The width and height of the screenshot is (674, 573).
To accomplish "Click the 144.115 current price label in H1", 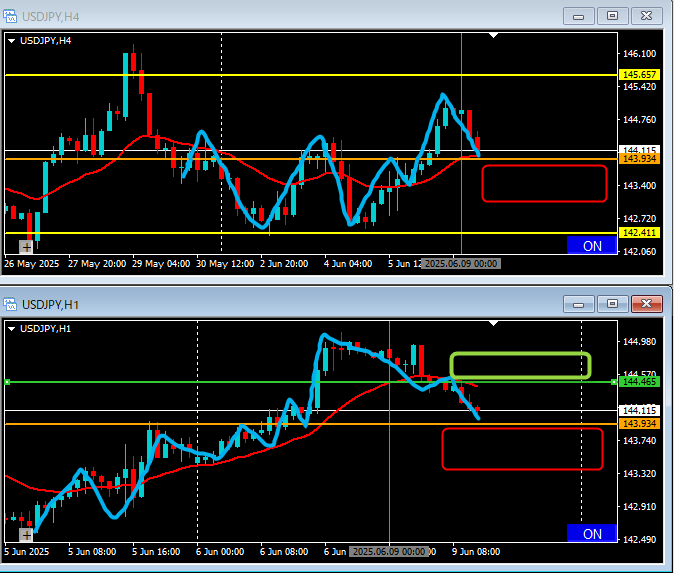I will pyautogui.click(x=639, y=410).
